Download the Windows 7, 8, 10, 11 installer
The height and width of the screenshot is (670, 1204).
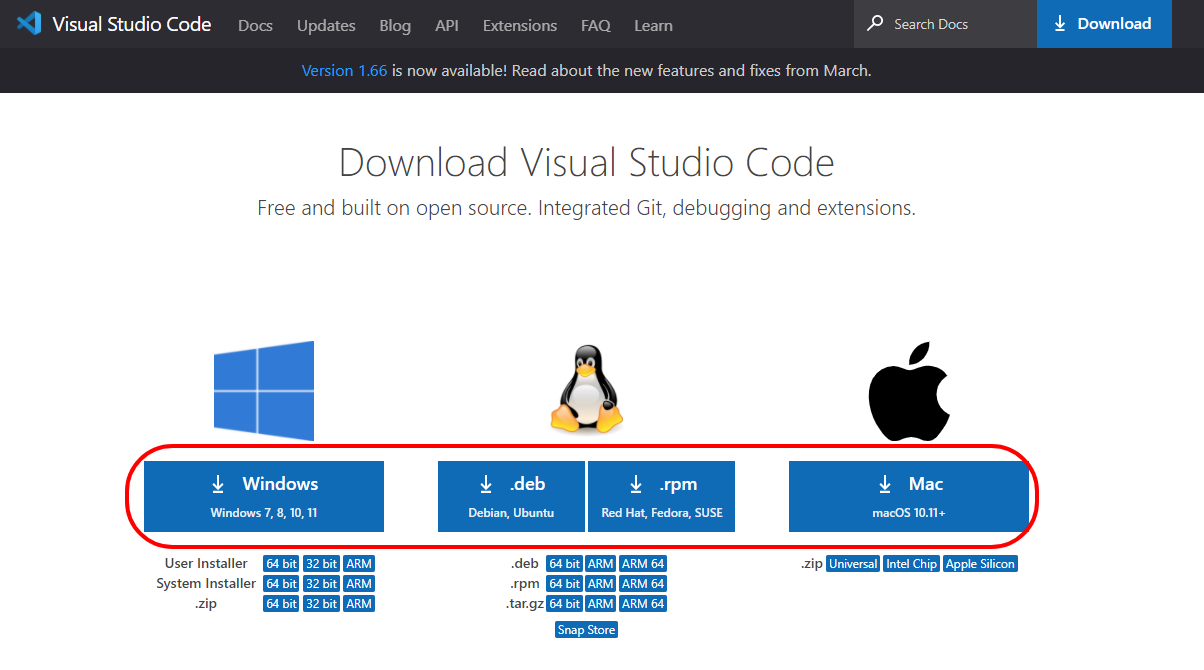tap(264, 496)
